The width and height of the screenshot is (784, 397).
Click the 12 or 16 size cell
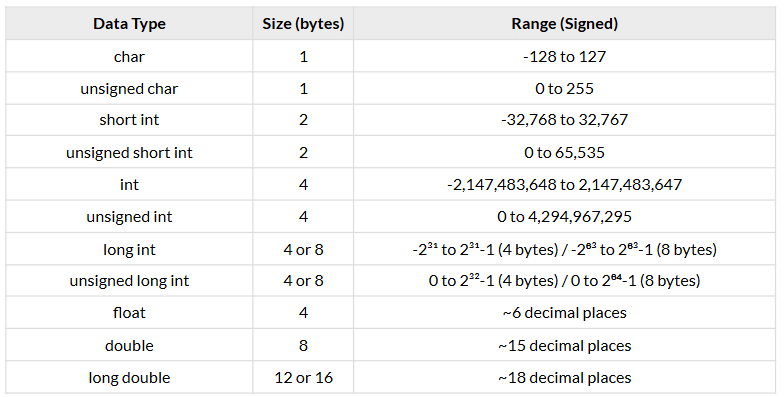pyautogui.click(x=303, y=378)
